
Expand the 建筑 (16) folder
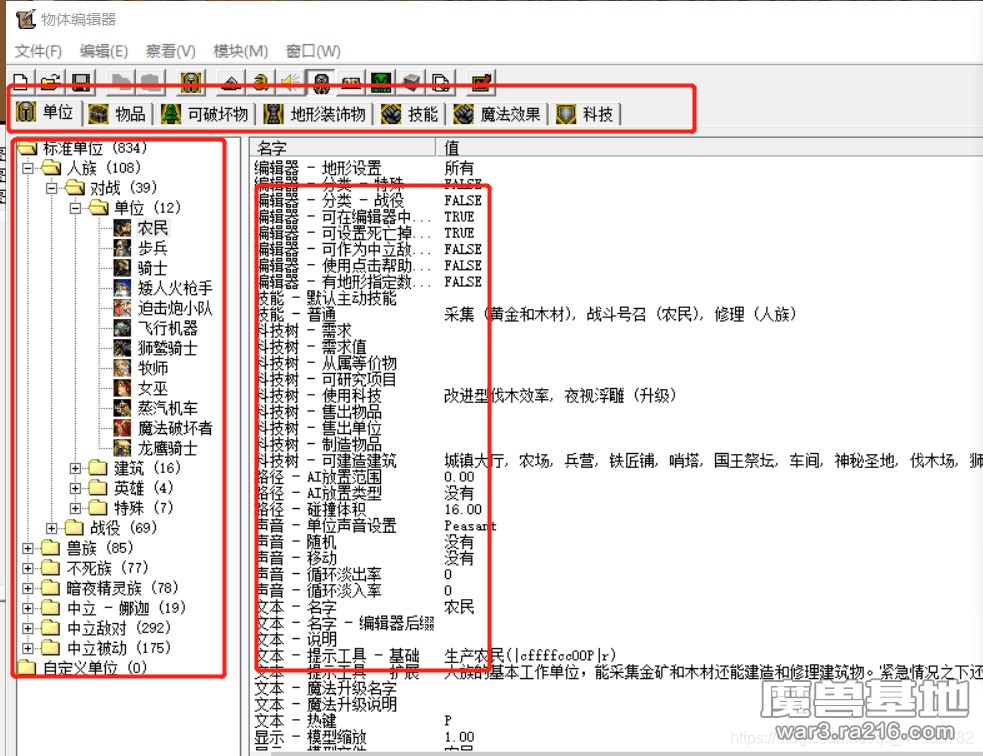(76, 468)
